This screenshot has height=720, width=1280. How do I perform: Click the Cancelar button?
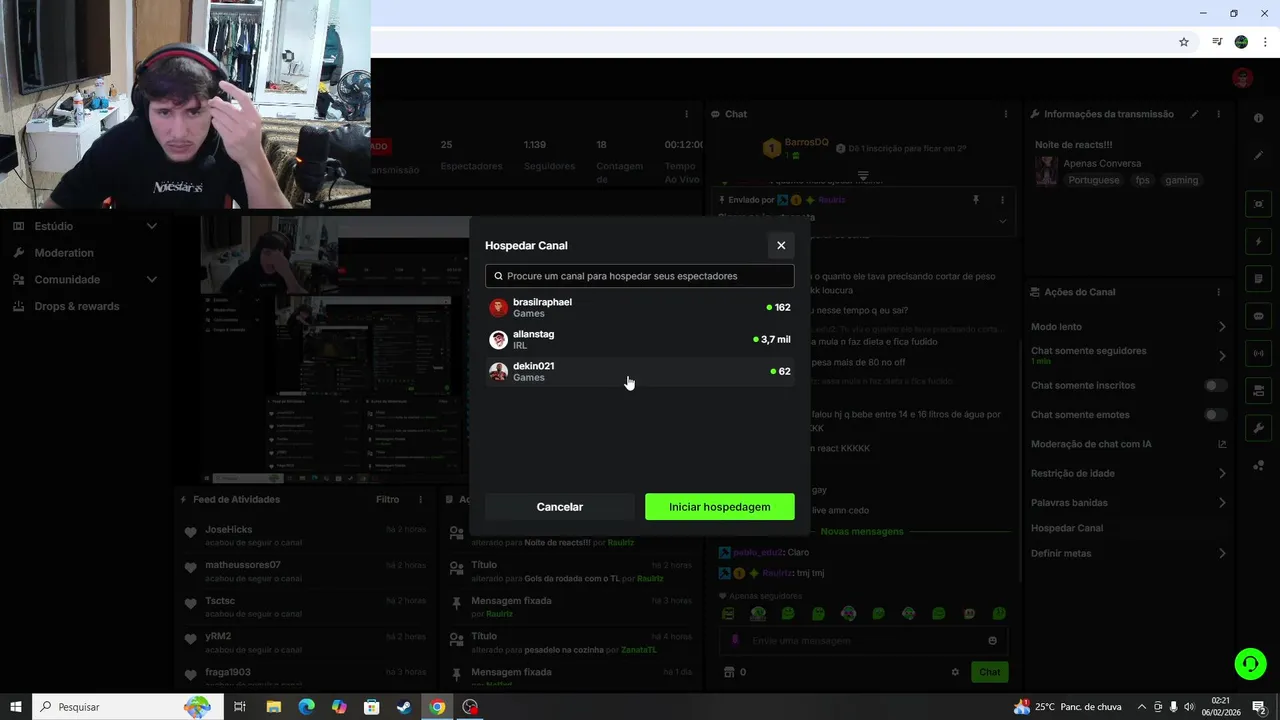[x=560, y=507]
